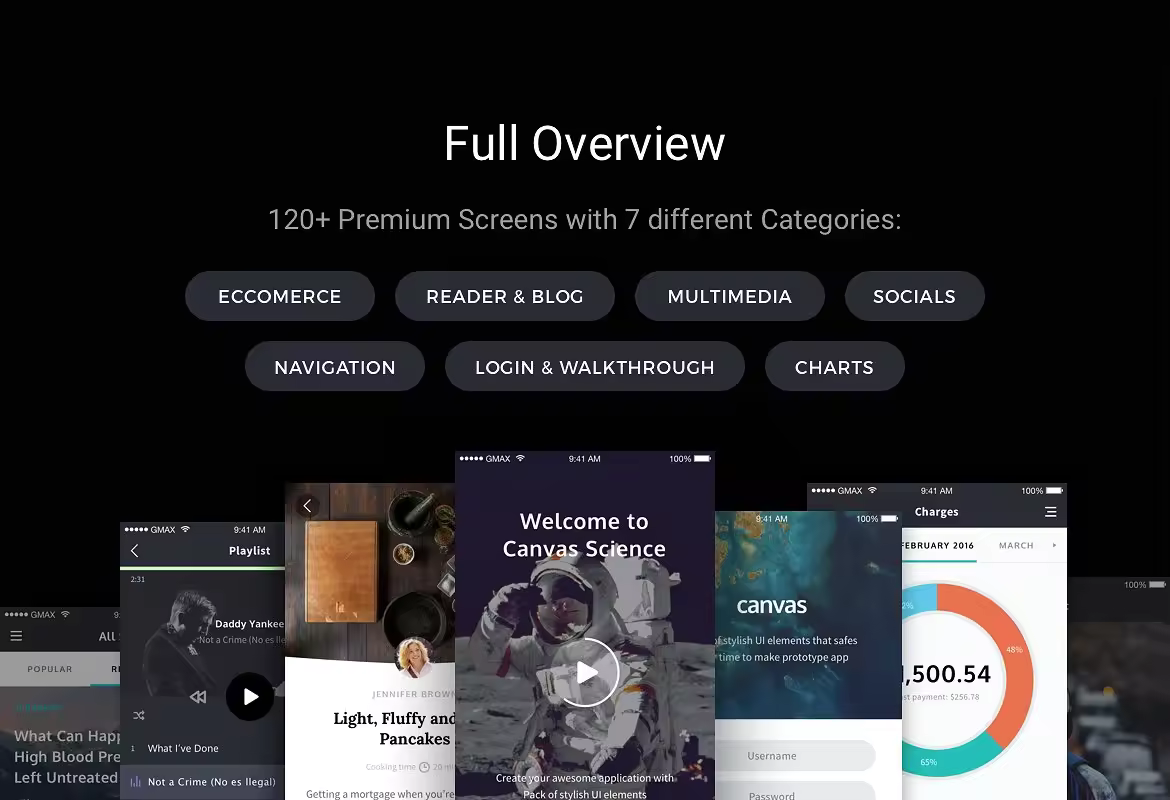
Task: Click the Username input field
Action: tap(795, 756)
